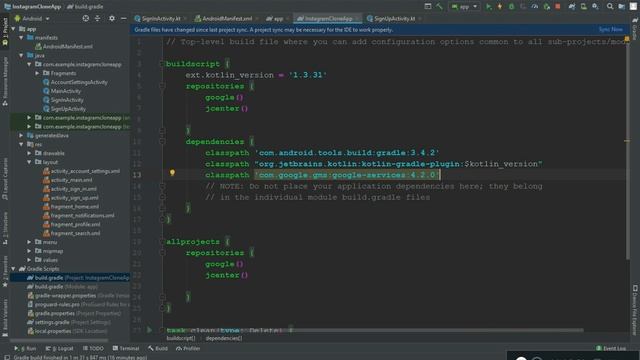Open the Run bottom tool button
Viewport: 640px width, 360px height.
25,349
